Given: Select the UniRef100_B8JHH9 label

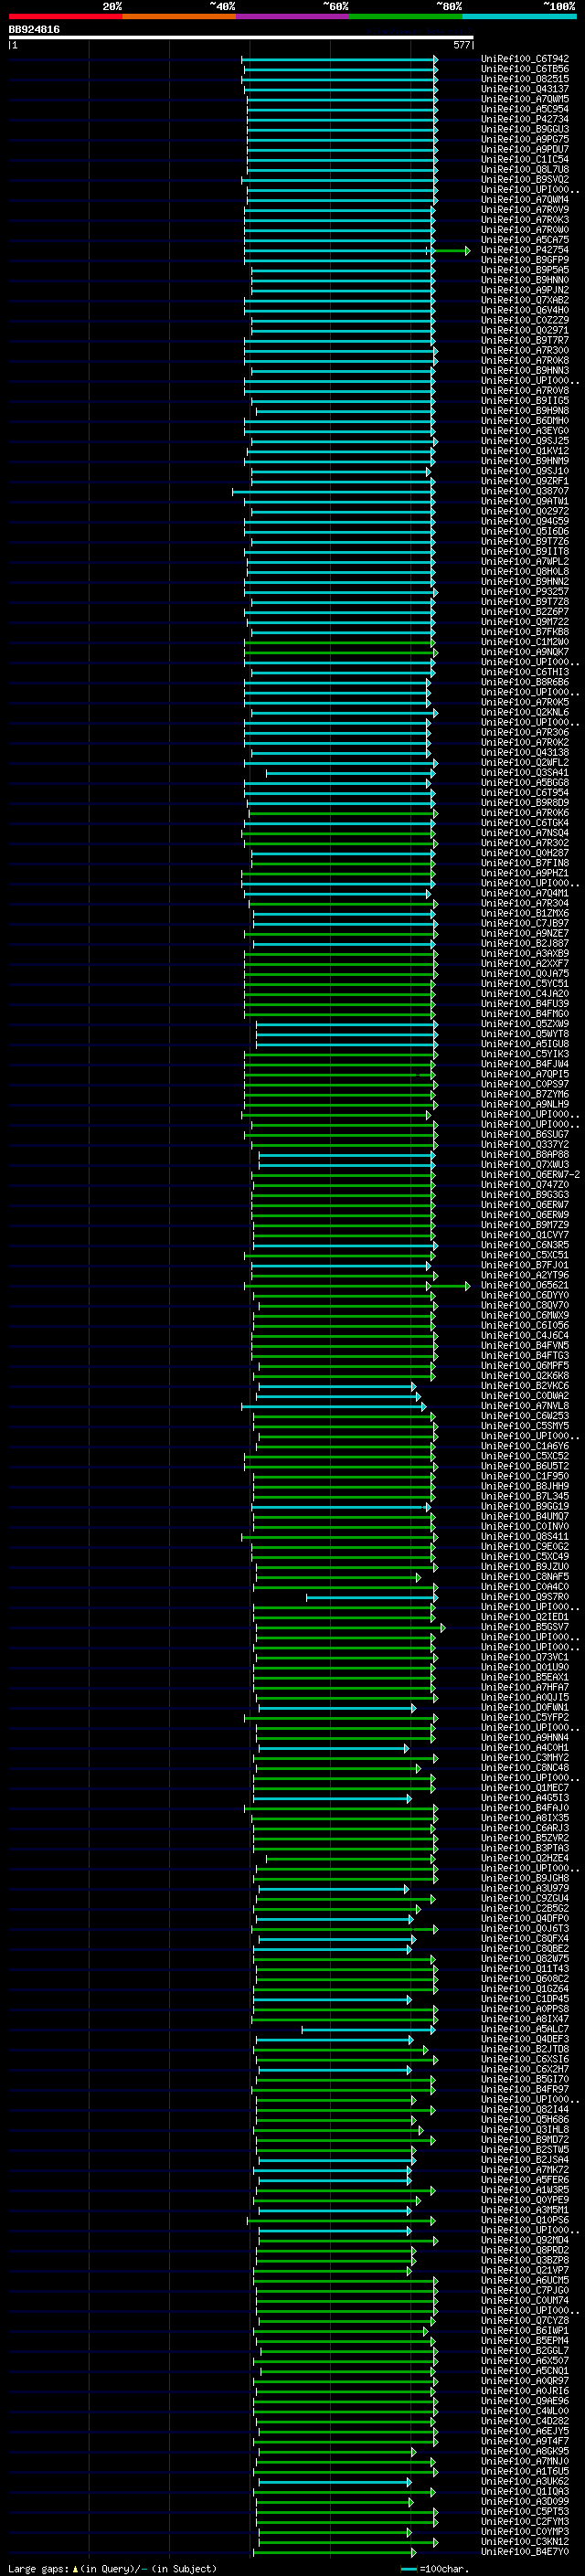Looking at the screenshot, I should (525, 1486).
